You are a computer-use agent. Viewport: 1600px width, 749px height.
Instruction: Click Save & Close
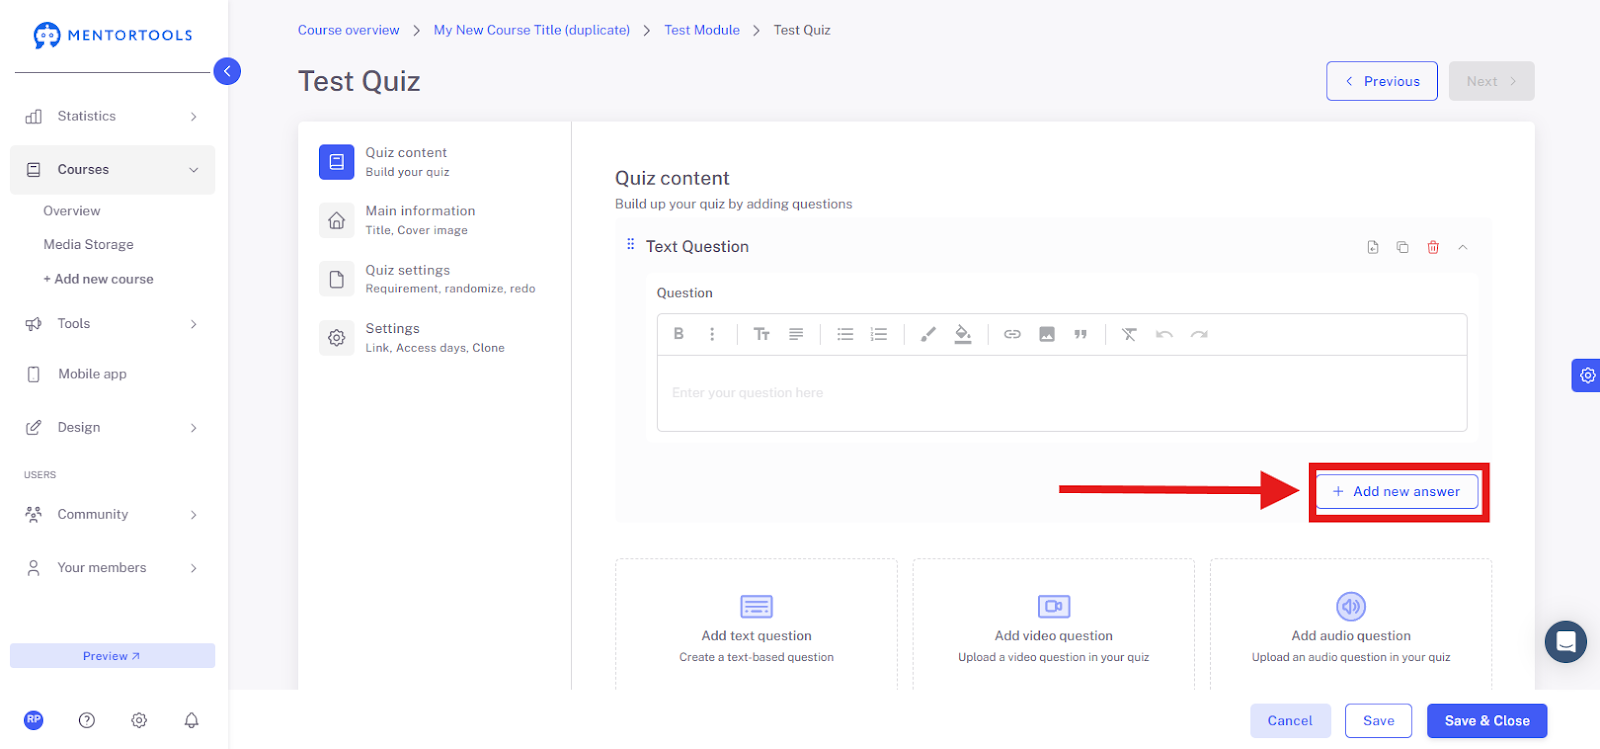[1487, 721]
